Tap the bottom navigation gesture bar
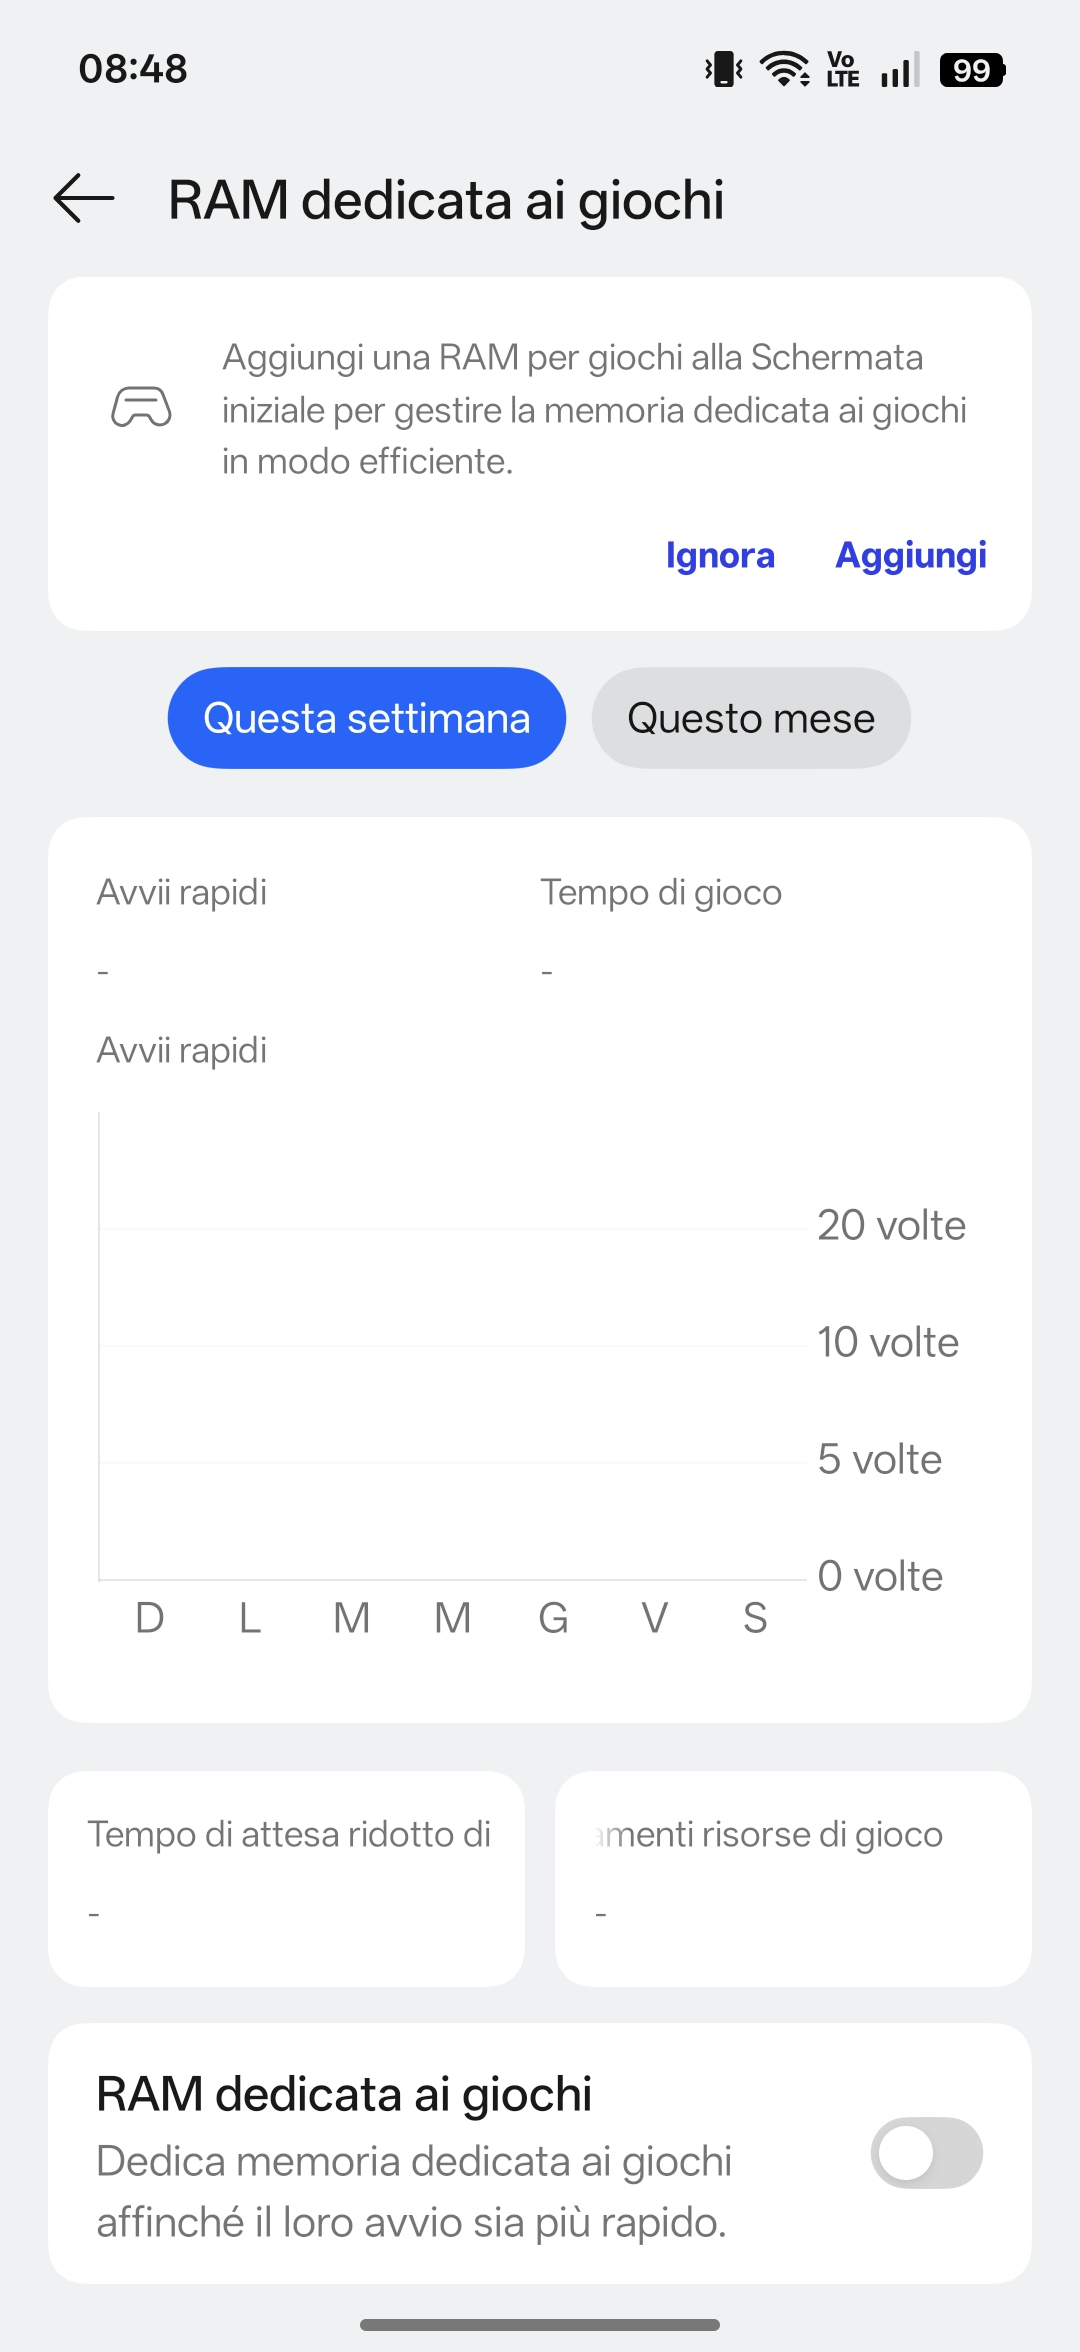The height and width of the screenshot is (2352, 1080). tap(540, 2325)
